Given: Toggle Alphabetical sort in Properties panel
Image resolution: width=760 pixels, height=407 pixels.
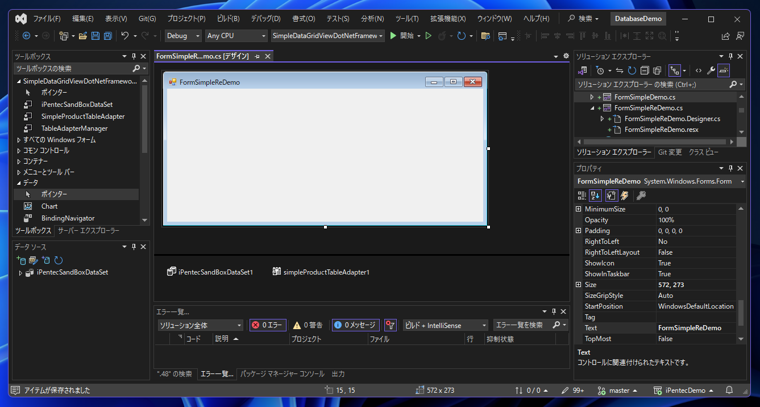Looking at the screenshot, I should pos(596,195).
